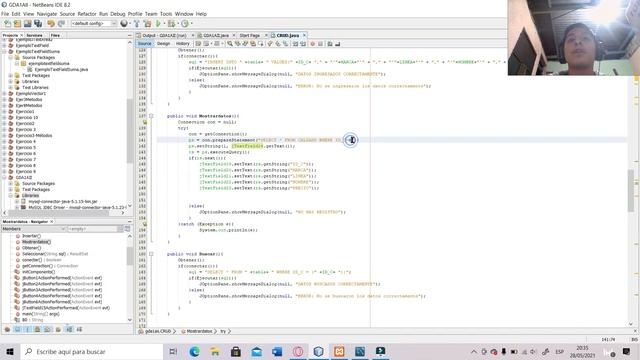The image size is (640, 360).
Task: Select Obtener() in Navigator members
Action: pos(31,248)
